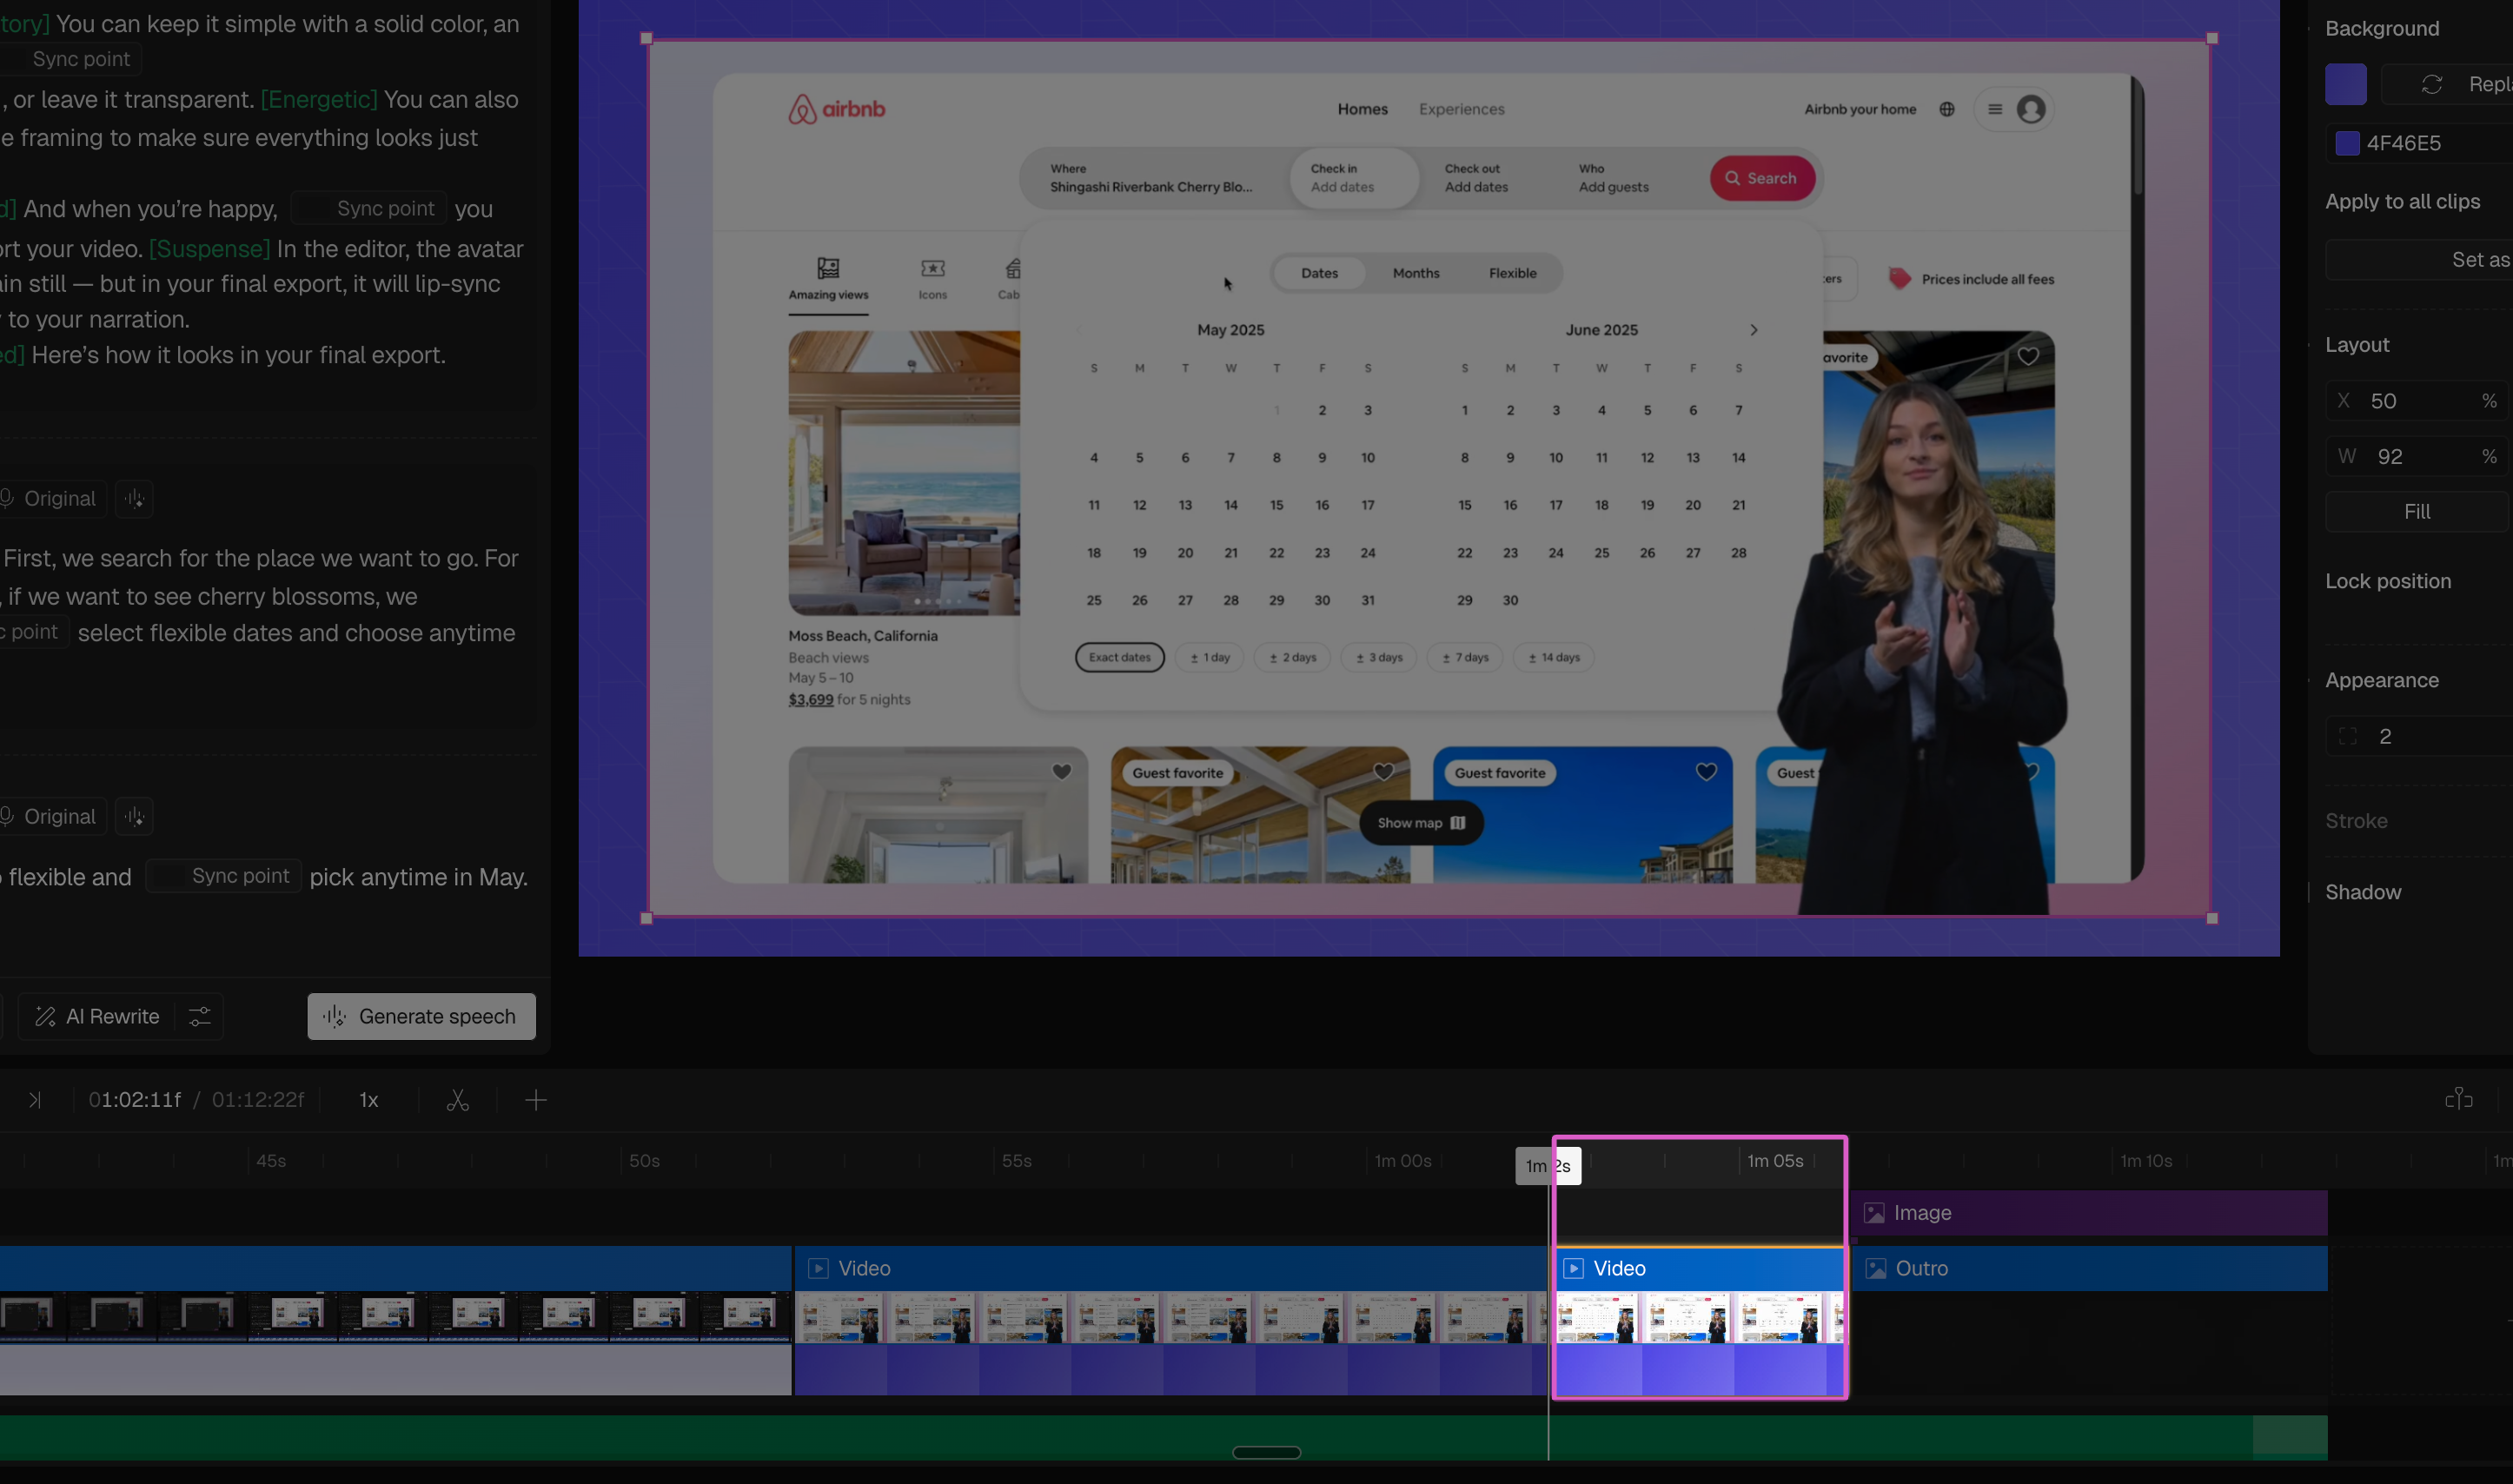2513x1484 pixels.
Task: Select the Flexible tab in date picker
Action: [1512, 273]
